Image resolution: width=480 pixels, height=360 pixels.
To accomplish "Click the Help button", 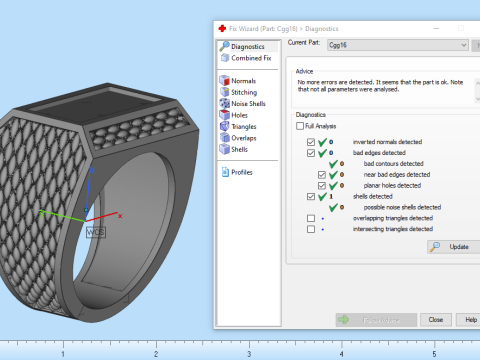I will click(x=468, y=320).
